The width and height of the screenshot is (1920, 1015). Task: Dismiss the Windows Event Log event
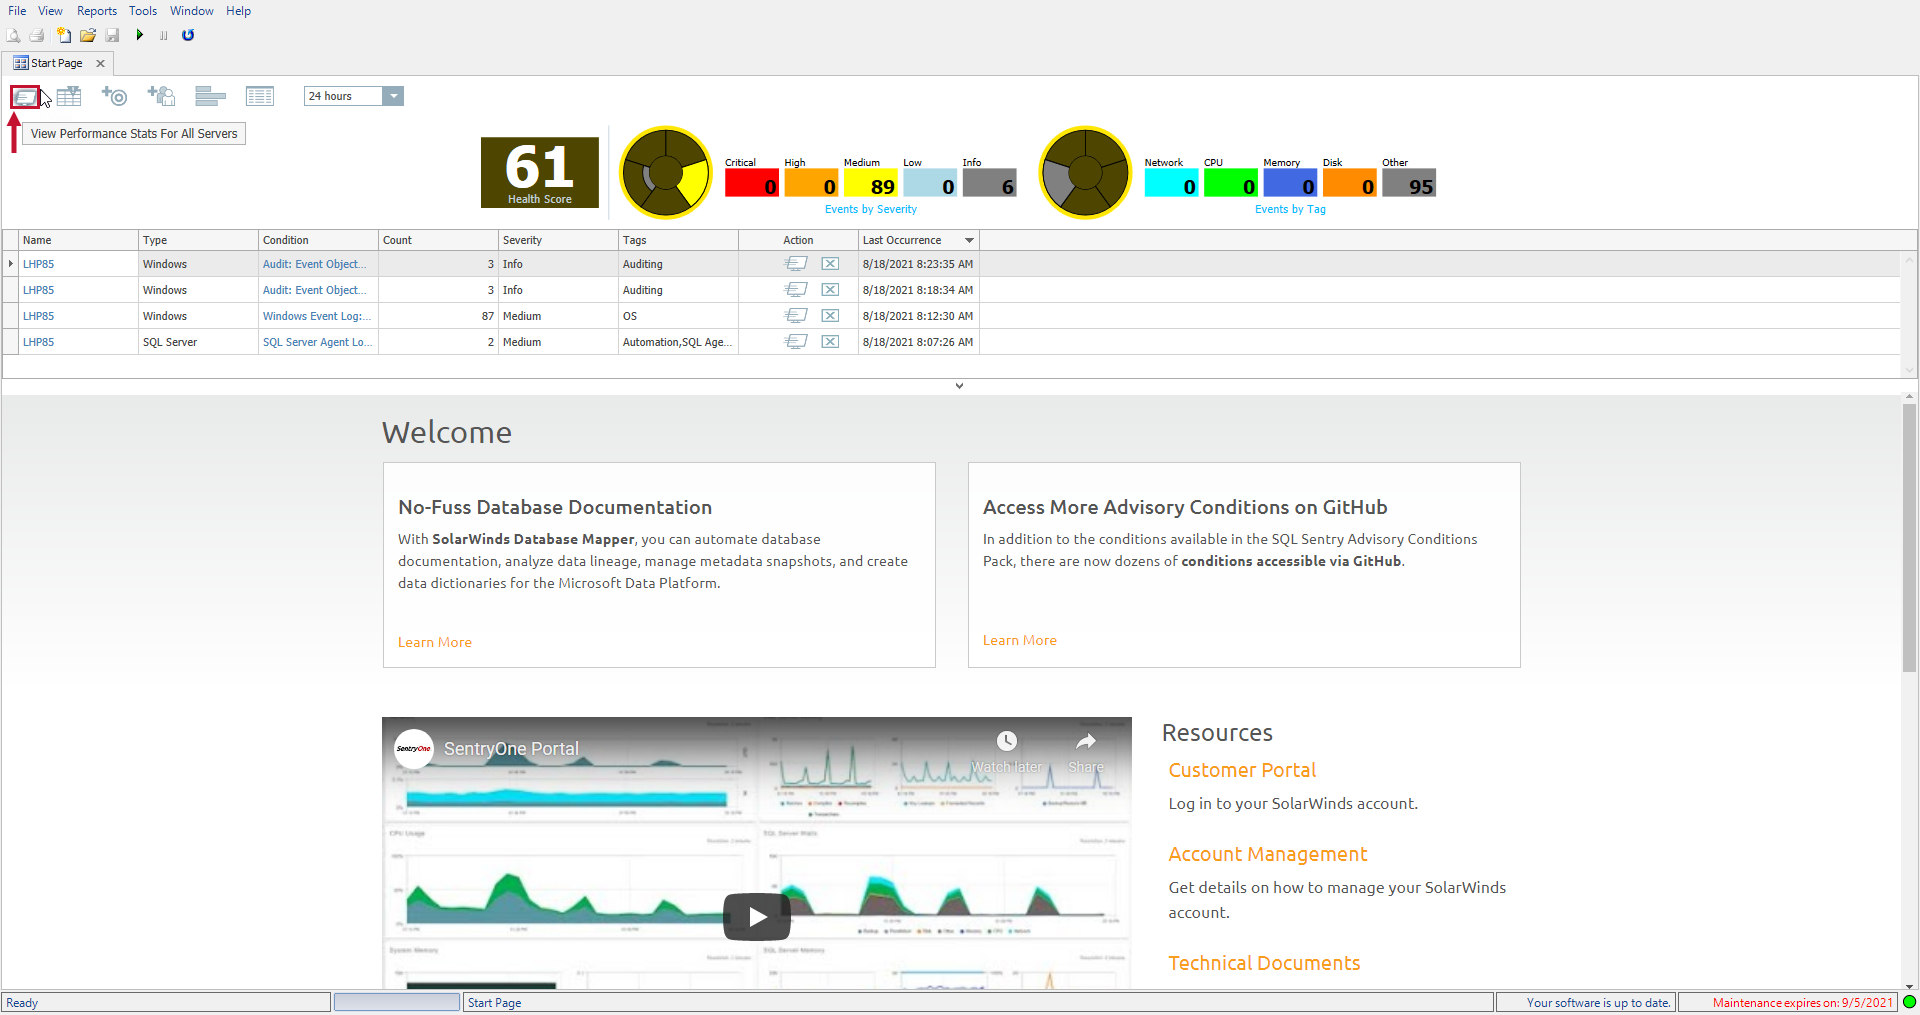(x=830, y=315)
